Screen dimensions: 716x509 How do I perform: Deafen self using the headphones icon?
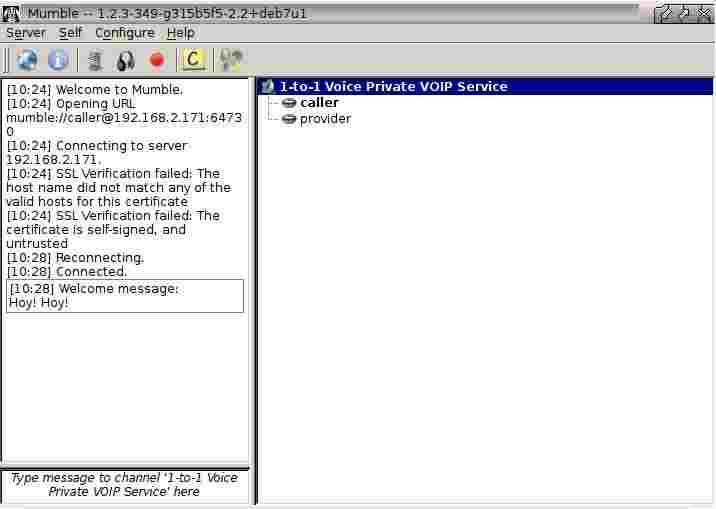(x=126, y=60)
